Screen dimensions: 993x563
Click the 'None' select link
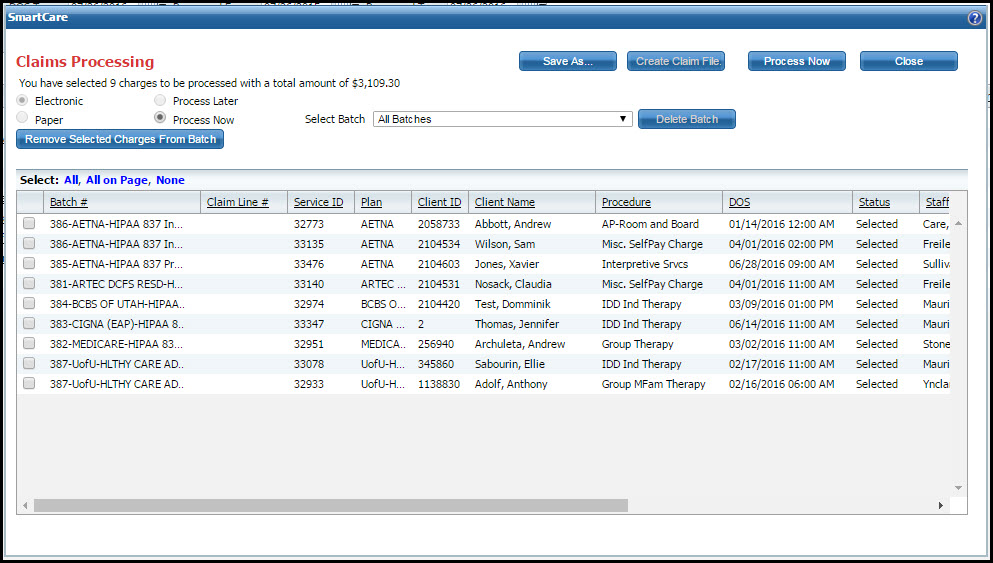(170, 180)
